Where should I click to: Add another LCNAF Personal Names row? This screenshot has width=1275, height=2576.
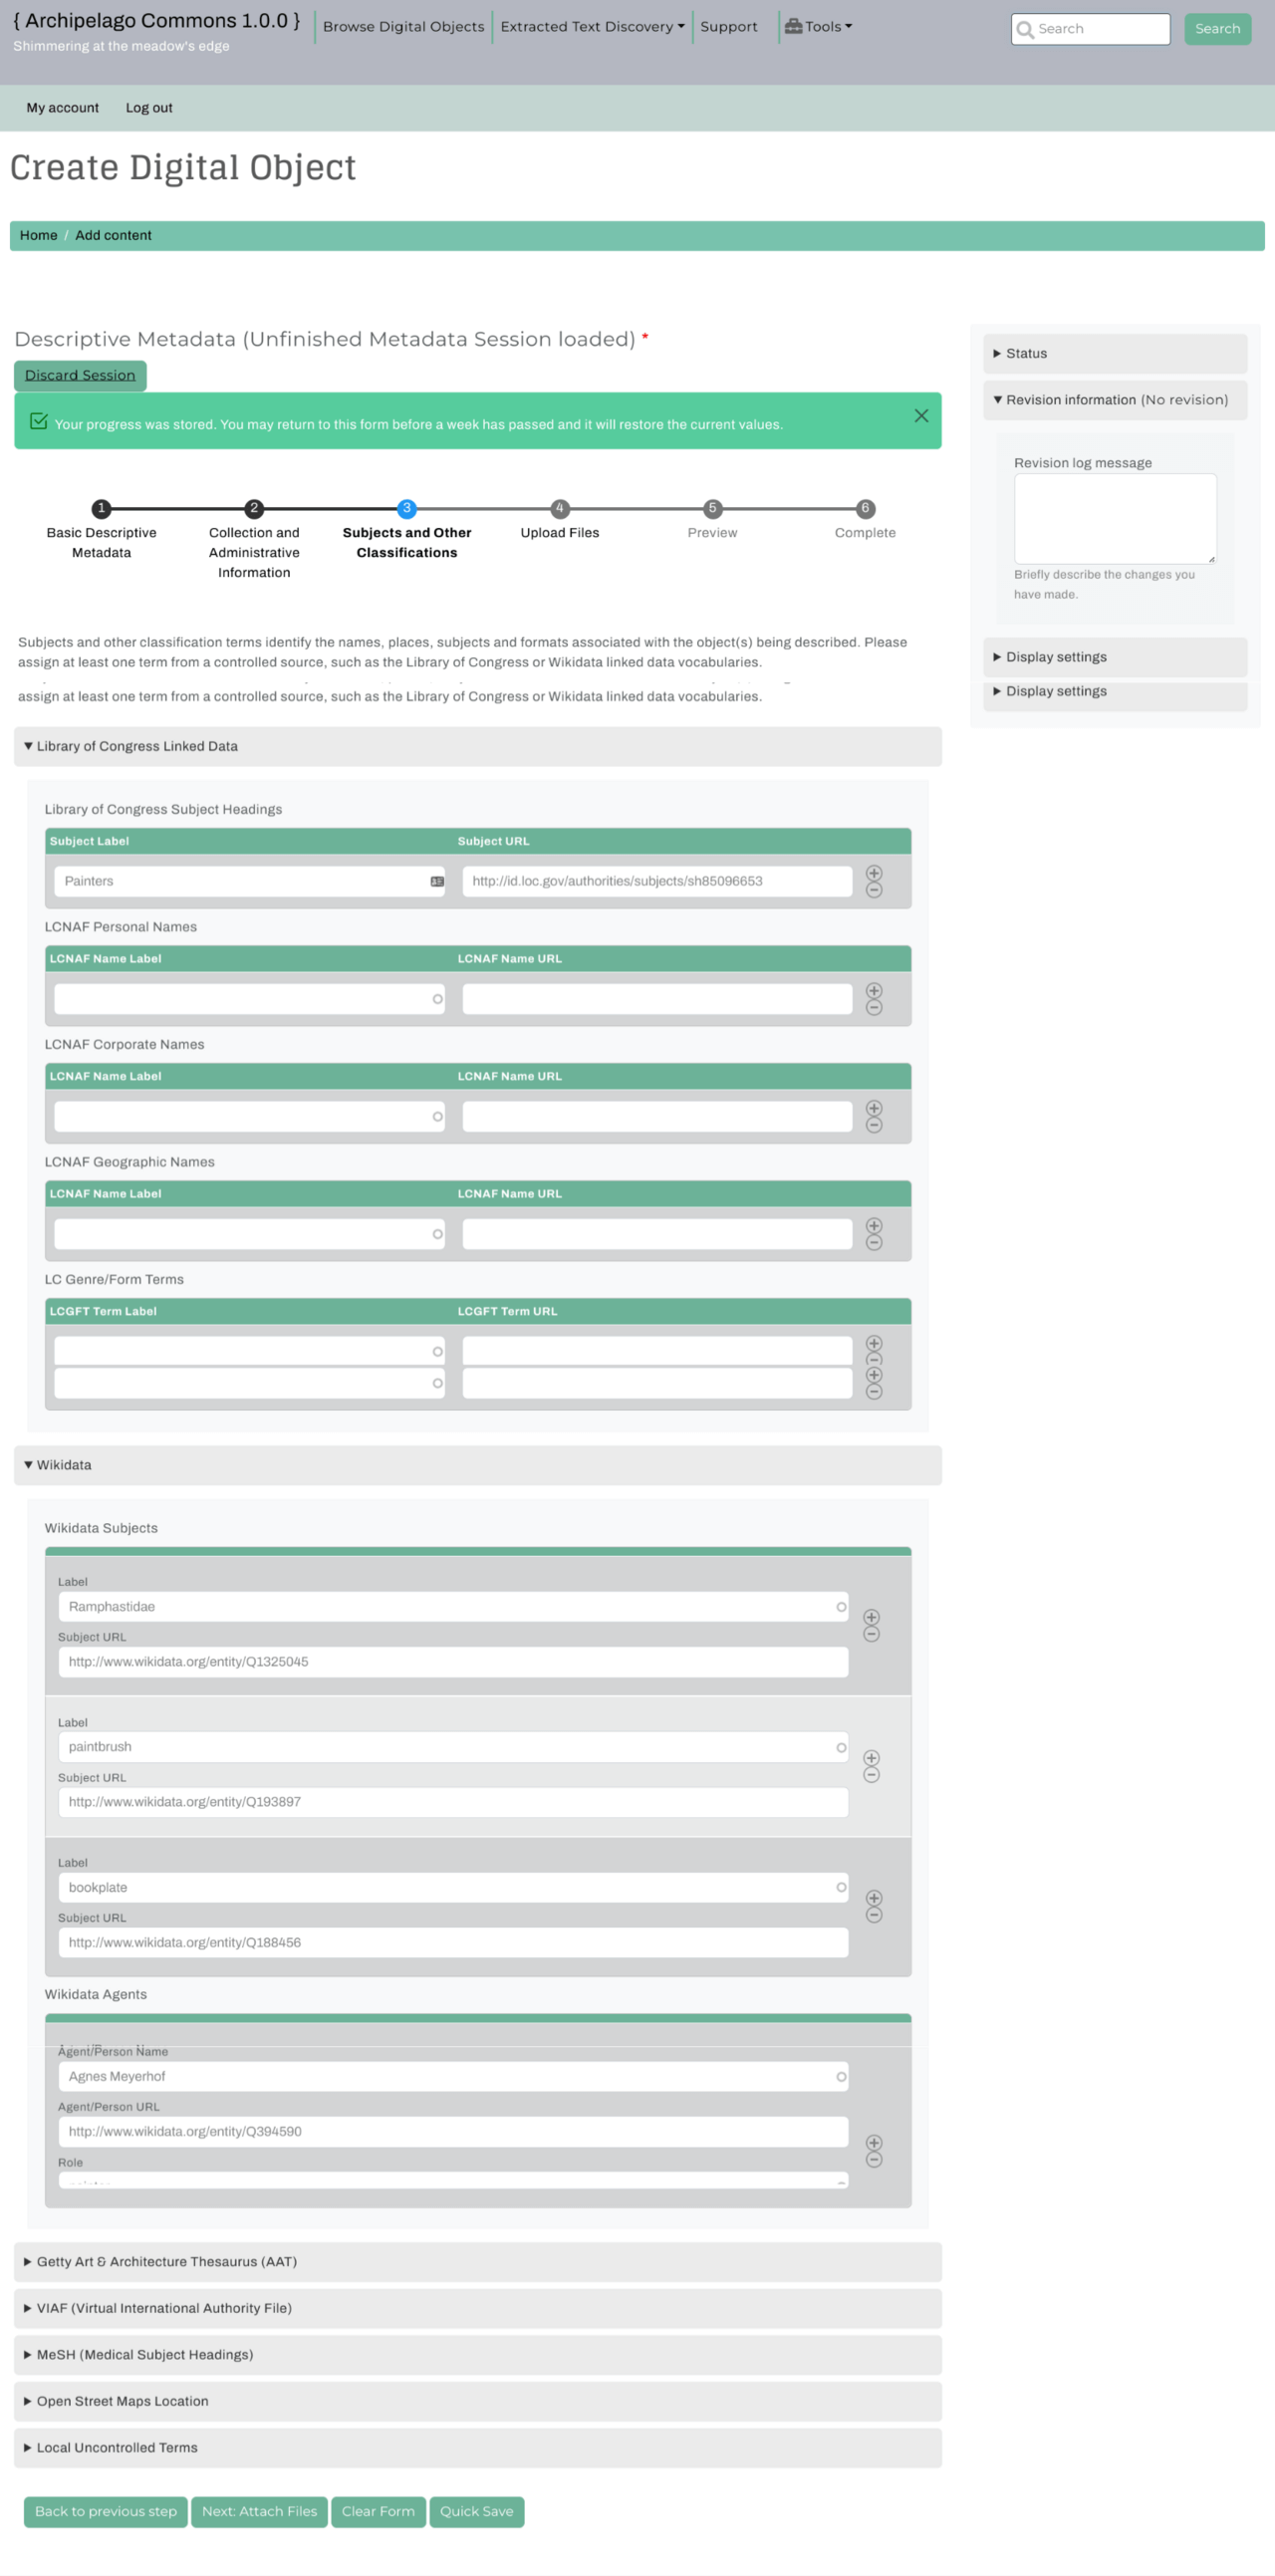click(x=873, y=990)
